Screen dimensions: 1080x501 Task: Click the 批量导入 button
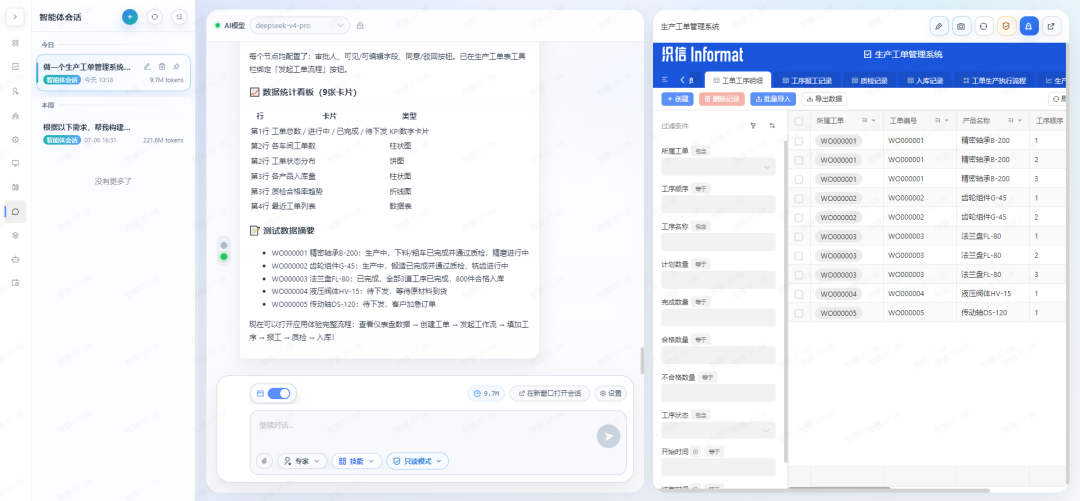(773, 99)
